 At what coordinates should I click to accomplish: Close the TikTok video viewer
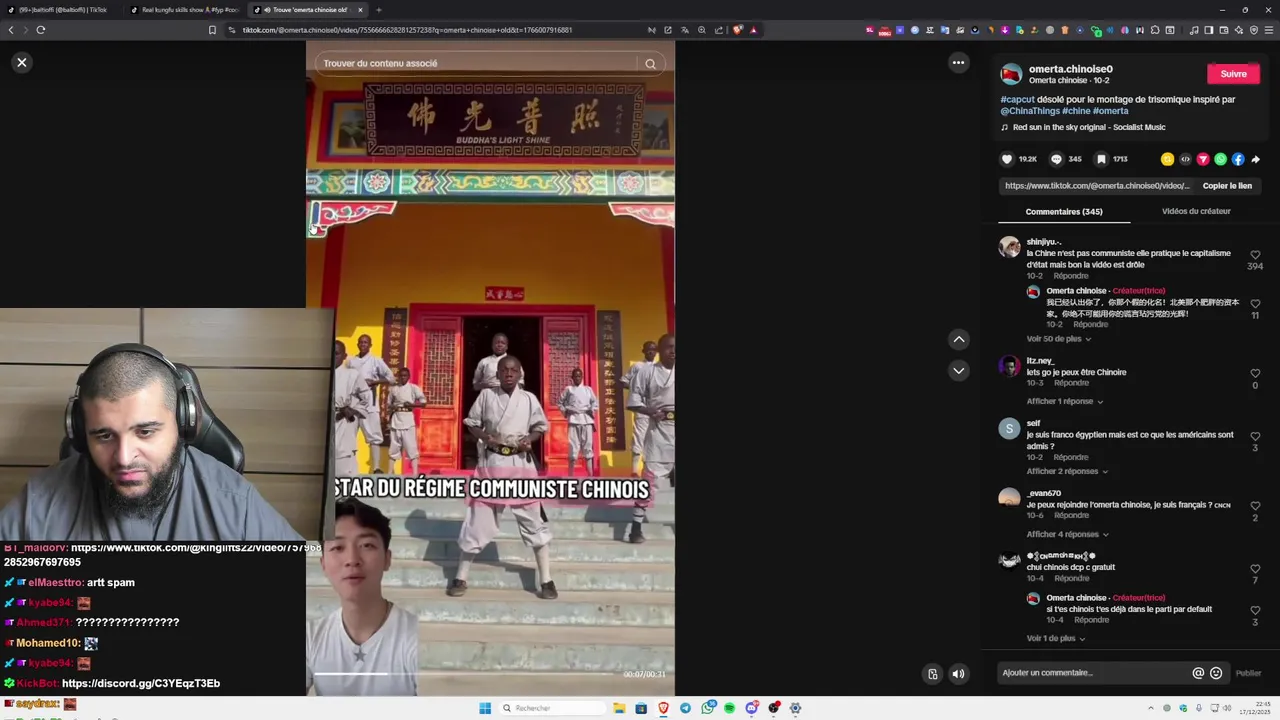pos(22,62)
